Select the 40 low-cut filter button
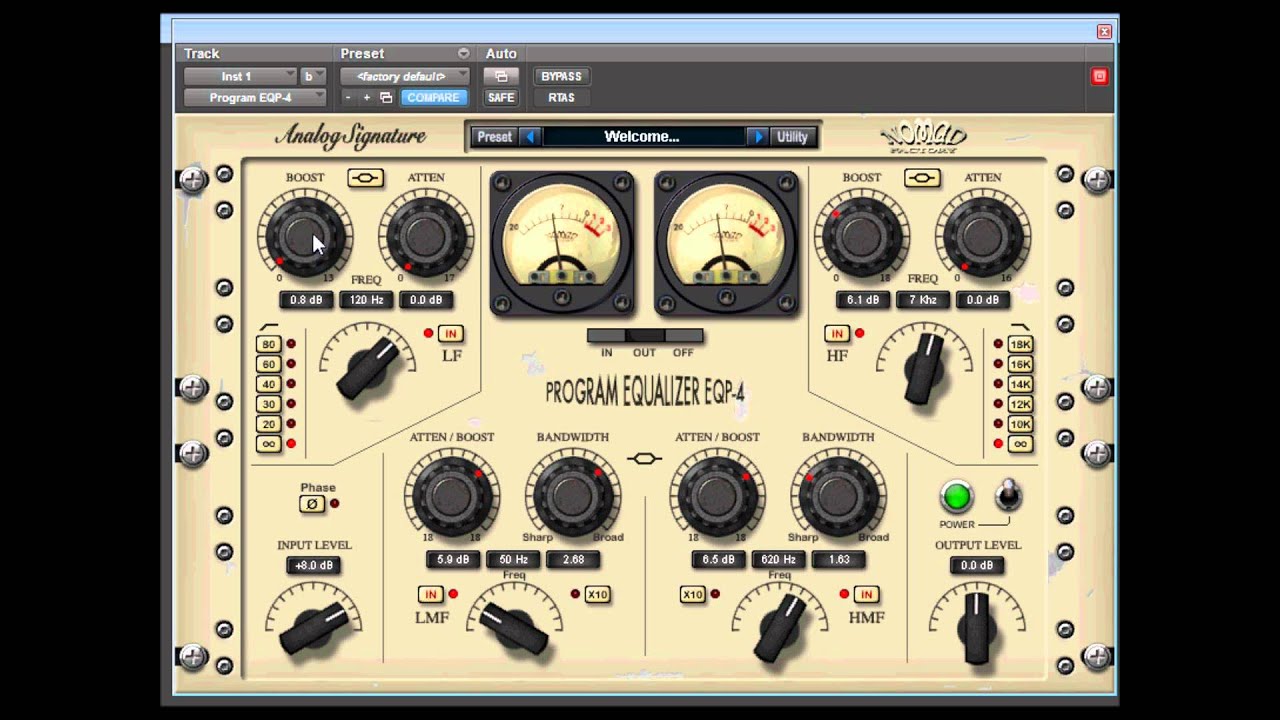1280x720 pixels. point(268,384)
